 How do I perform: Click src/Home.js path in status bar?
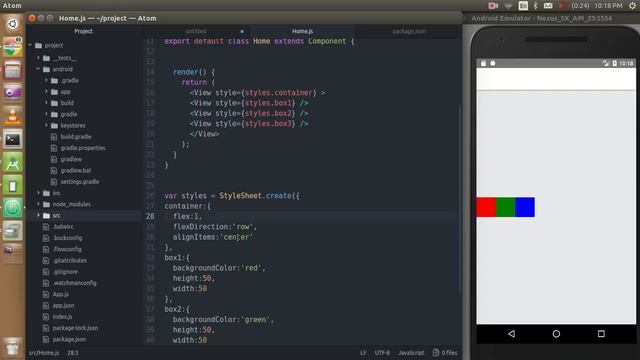(x=44, y=353)
